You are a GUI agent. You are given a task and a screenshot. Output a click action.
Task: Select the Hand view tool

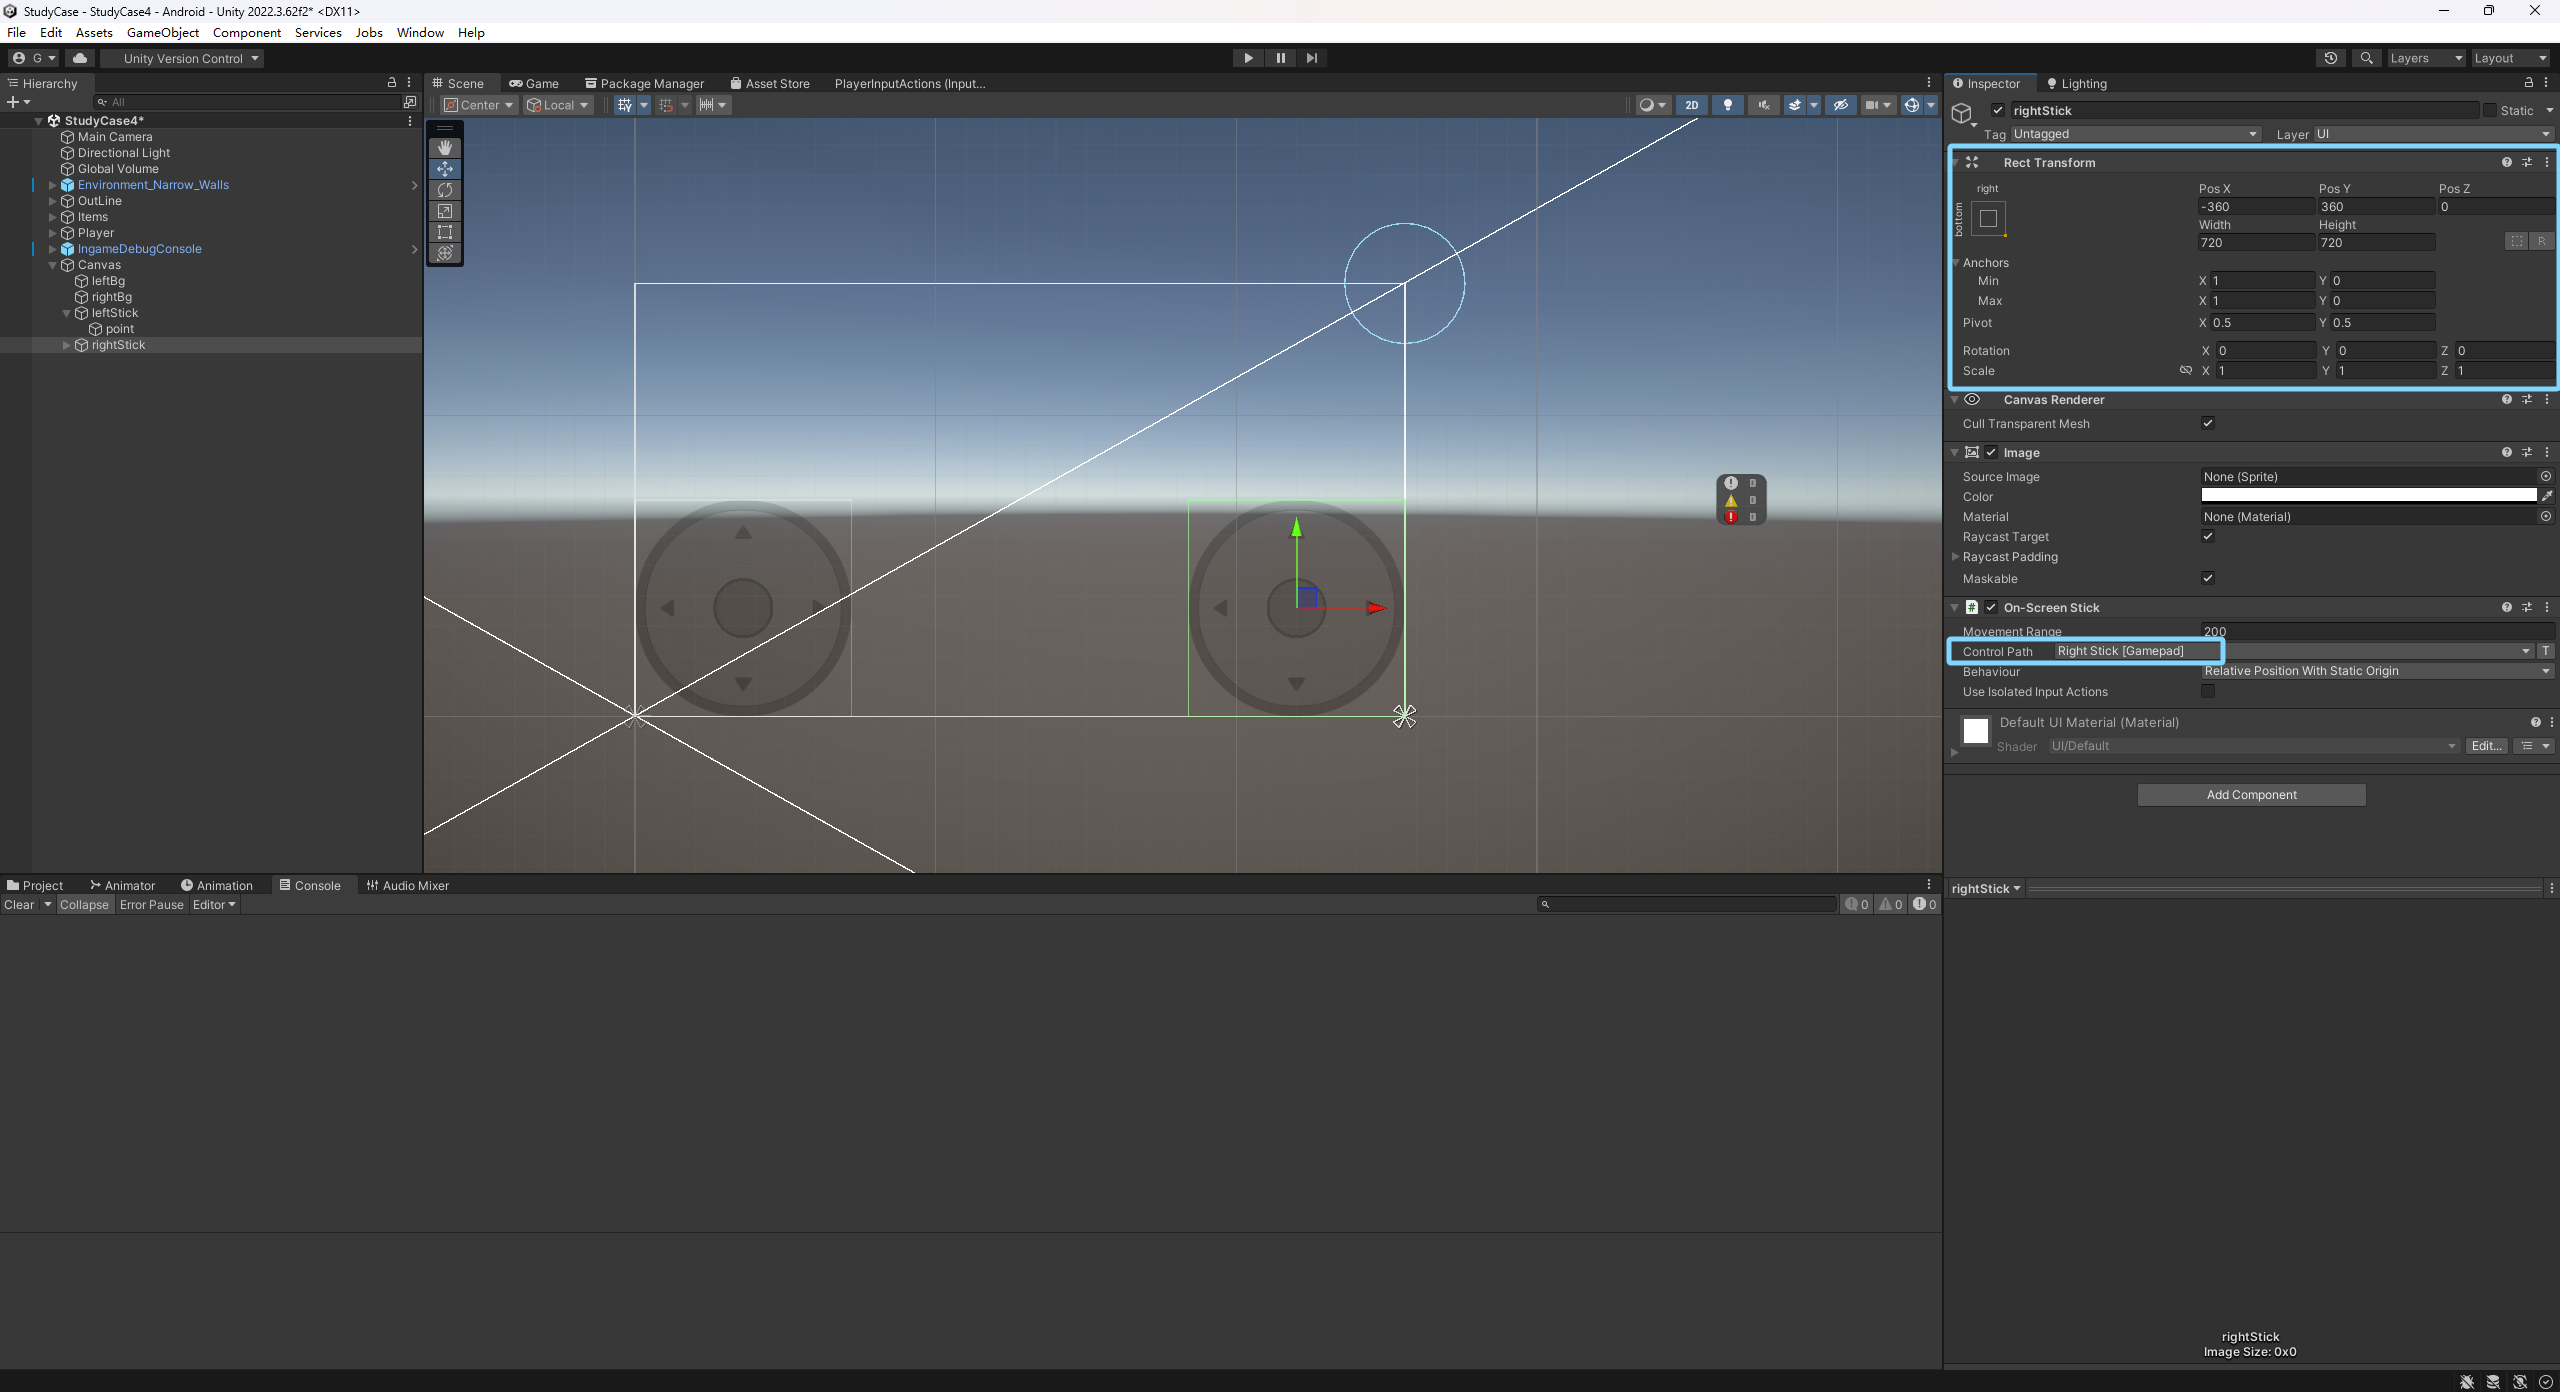tap(445, 148)
